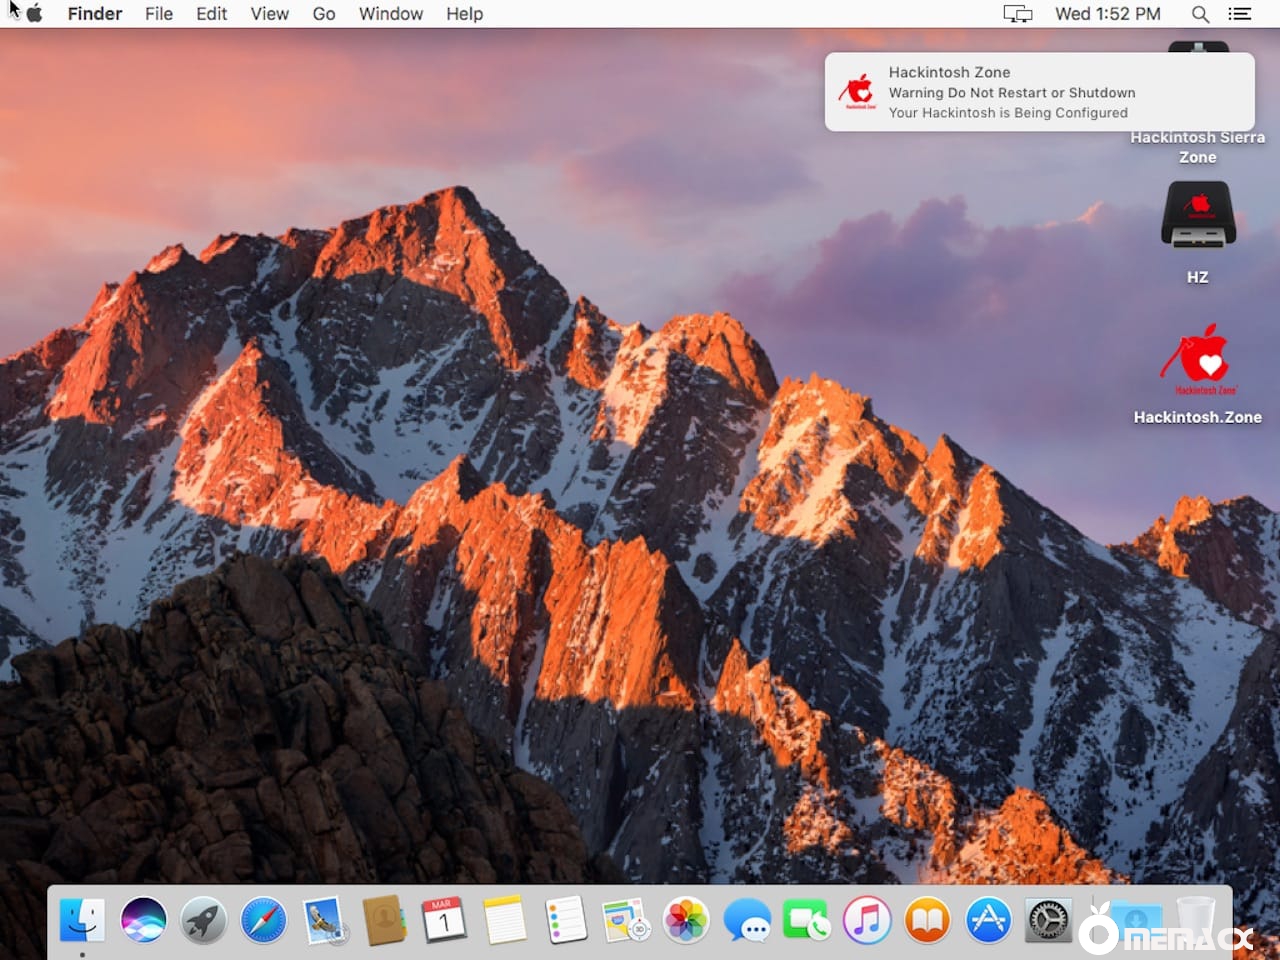
Task: Open the App Store in dock
Action: click(x=988, y=920)
